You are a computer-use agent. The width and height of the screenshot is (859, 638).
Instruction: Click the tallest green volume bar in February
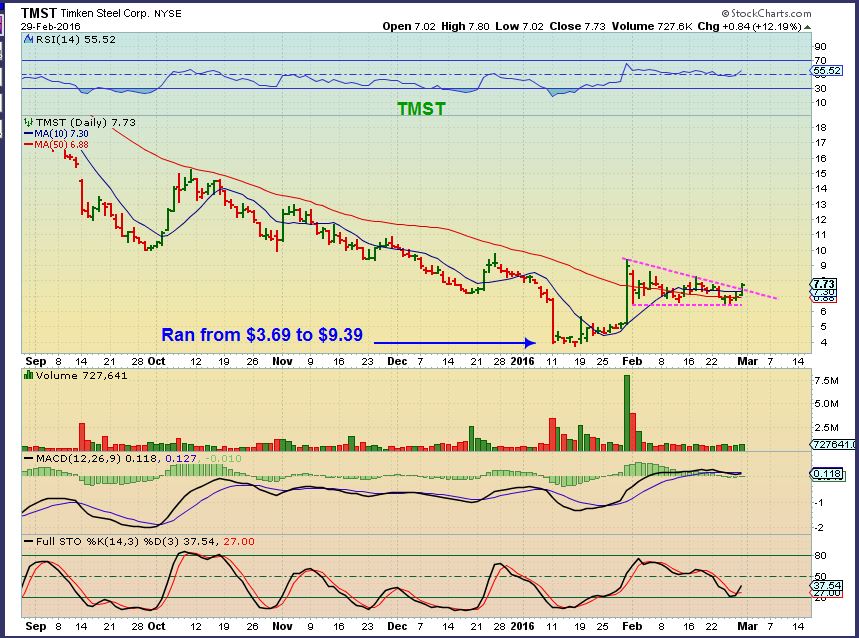pyautogui.click(x=627, y=412)
